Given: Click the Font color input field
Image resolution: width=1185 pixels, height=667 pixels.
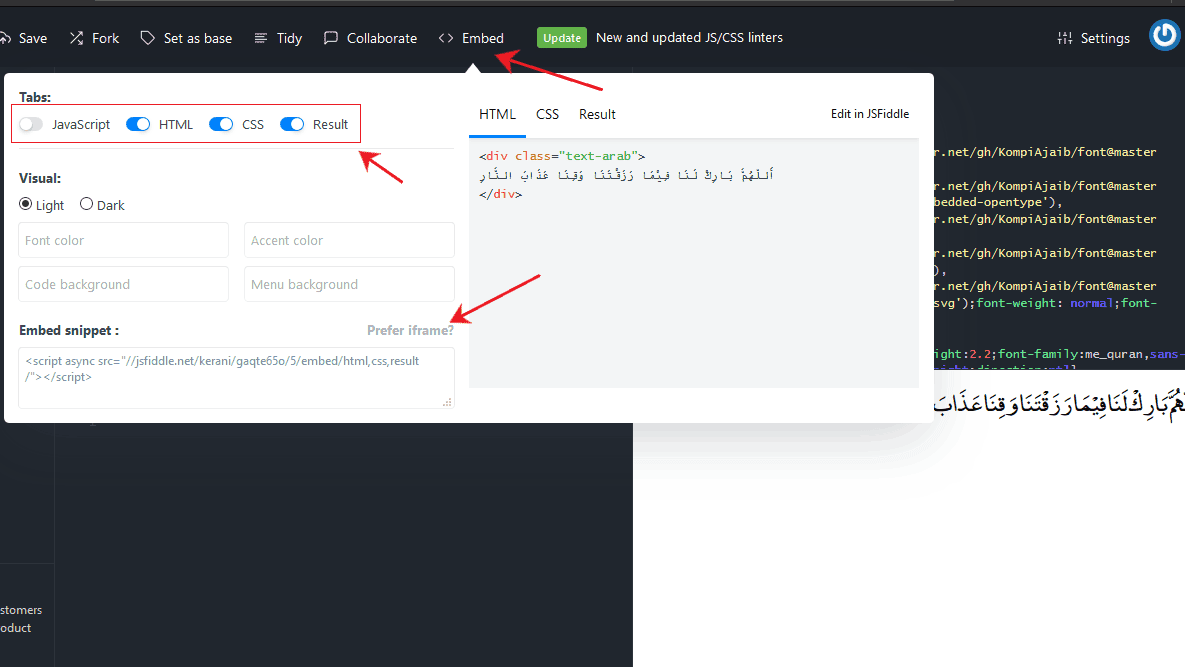Looking at the screenshot, I should coord(123,240).
